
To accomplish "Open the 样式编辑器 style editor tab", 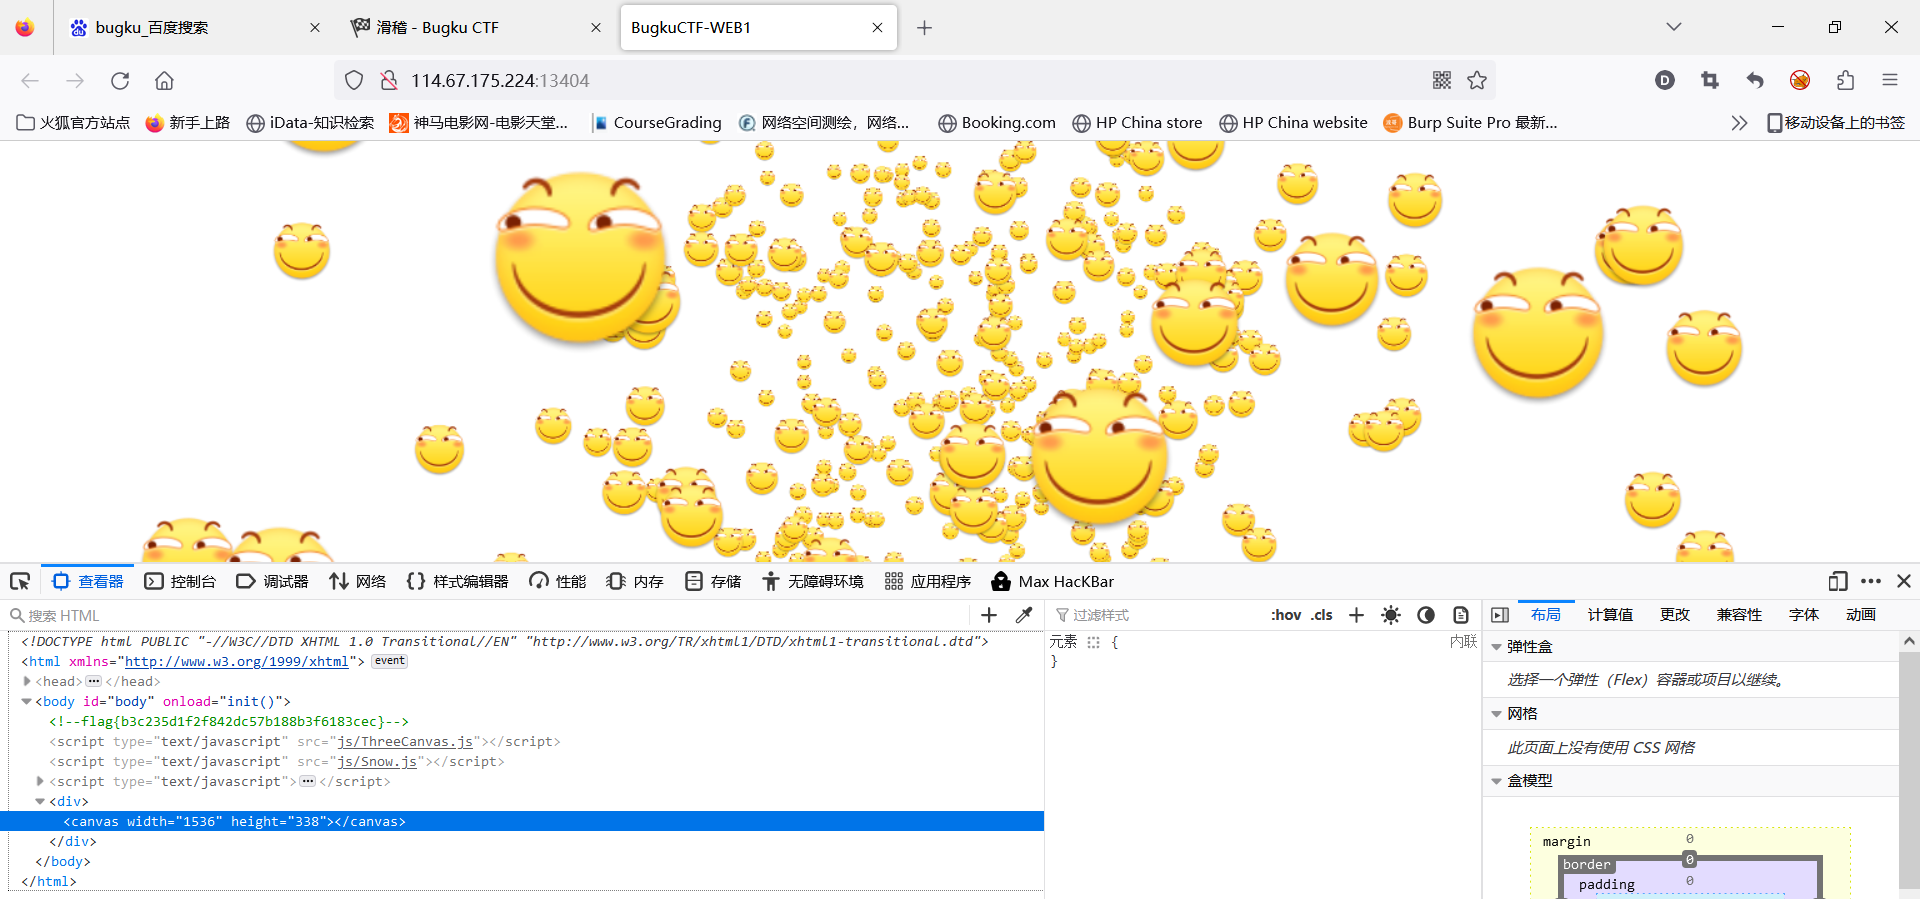I will click(457, 581).
